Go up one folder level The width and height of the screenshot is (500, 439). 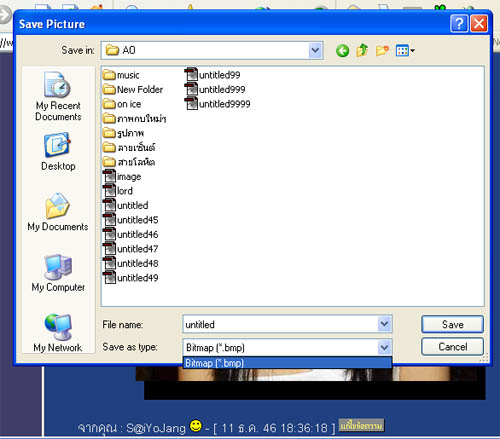pos(362,51)
